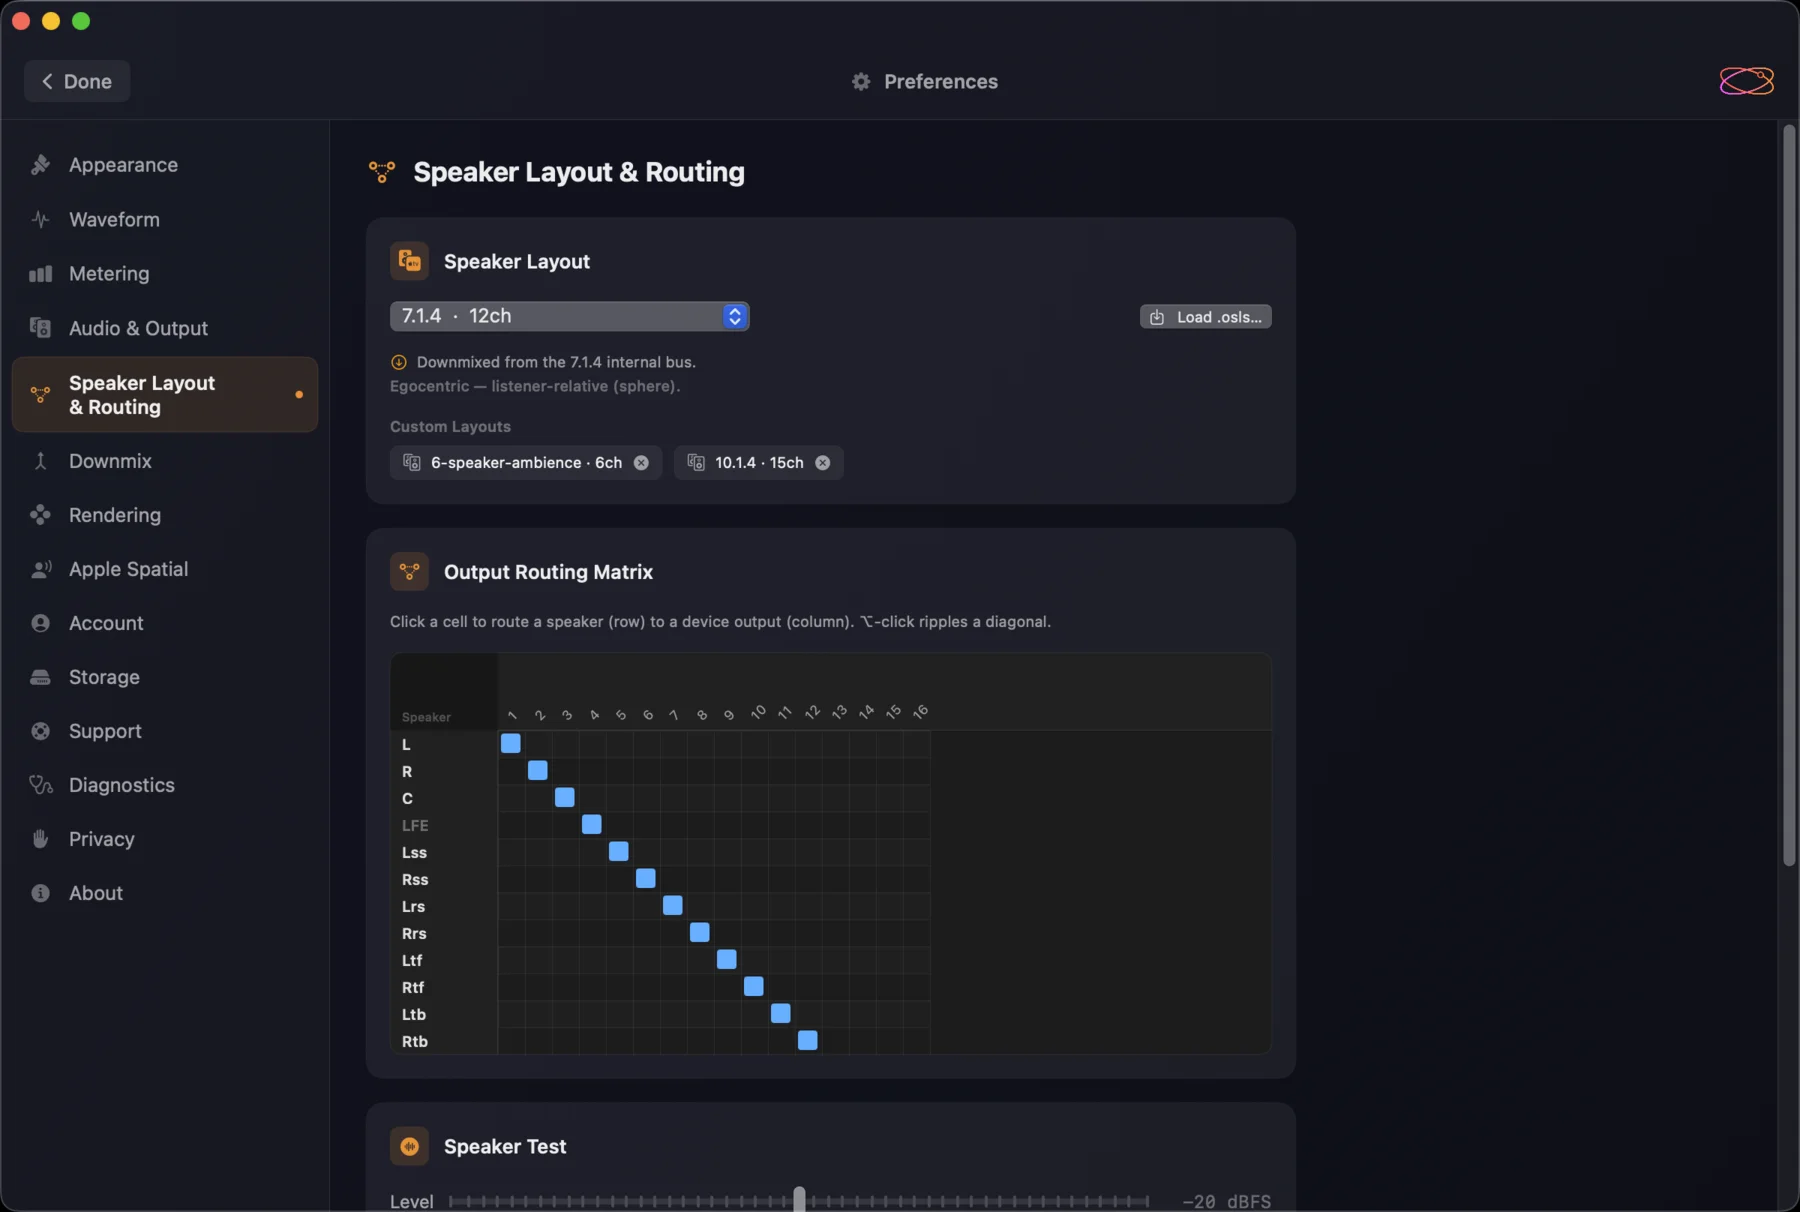Viewport: 1800px width, 1212px height.
Task: Click the Preferences gear icon in title
Action: click(x=861, y=82)
